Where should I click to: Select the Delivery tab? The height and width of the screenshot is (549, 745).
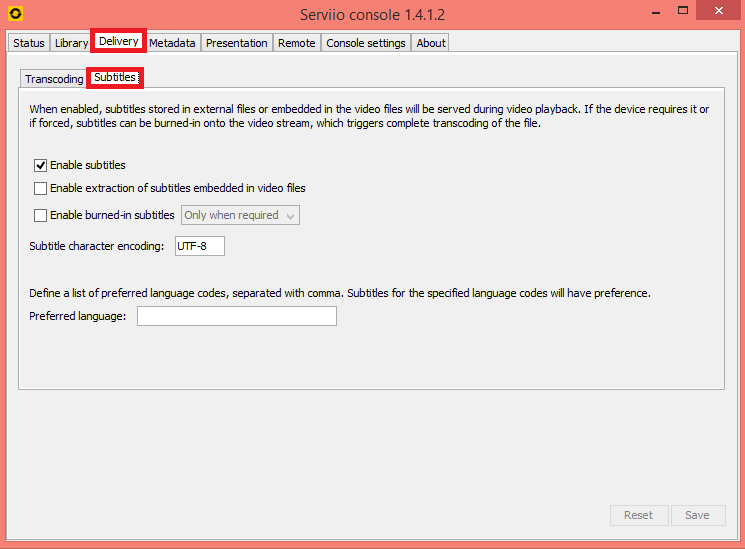[119, 42]
